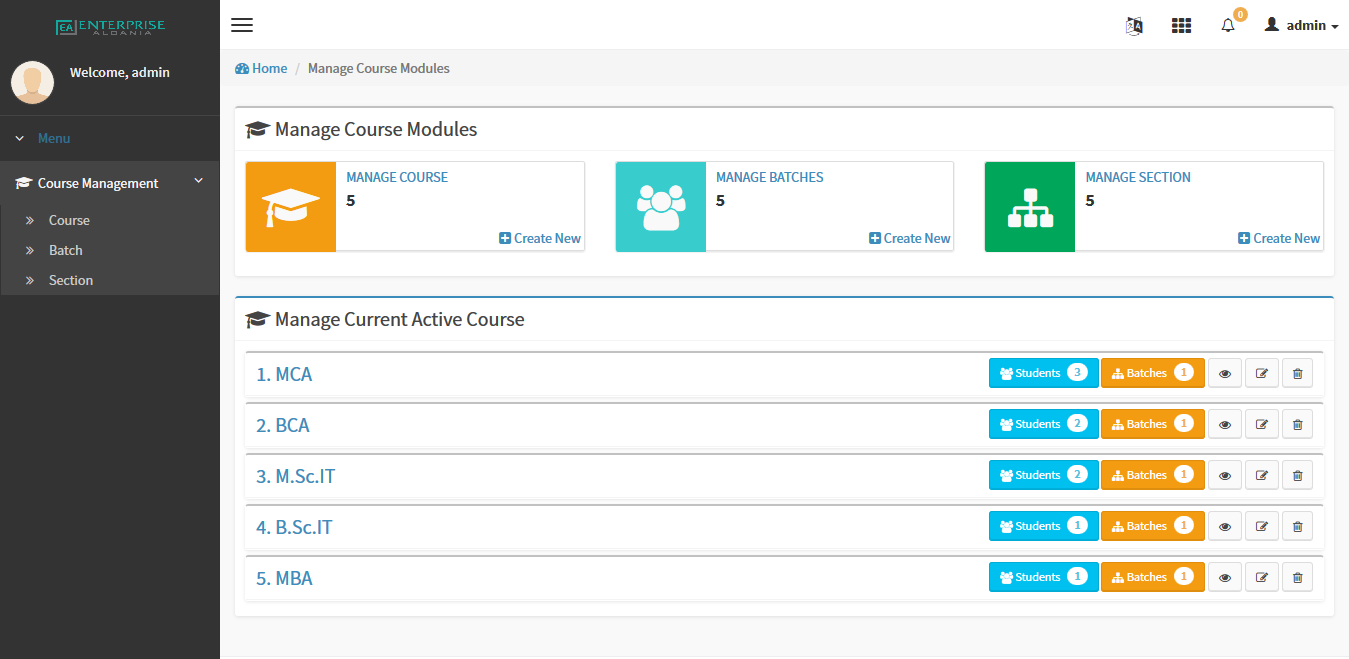Open the admin user dropdown
The image size is (1349, 659).
[1301, 26]
